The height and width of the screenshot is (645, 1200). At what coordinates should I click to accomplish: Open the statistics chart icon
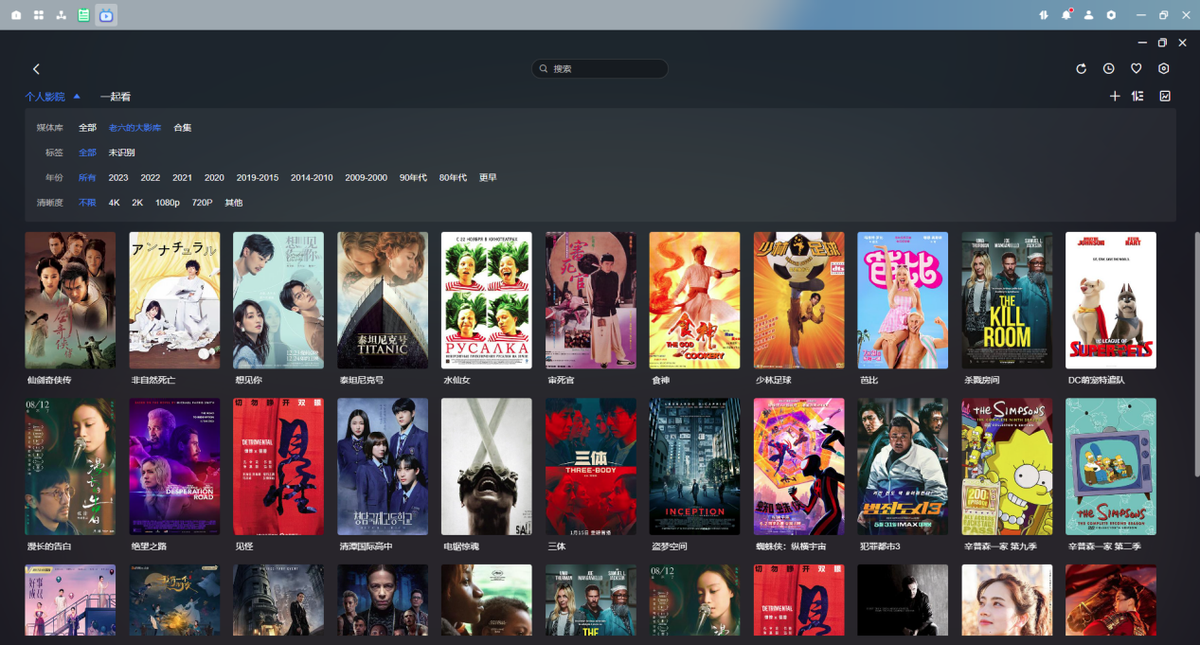pyautogui.click(x=1165, y=96)
